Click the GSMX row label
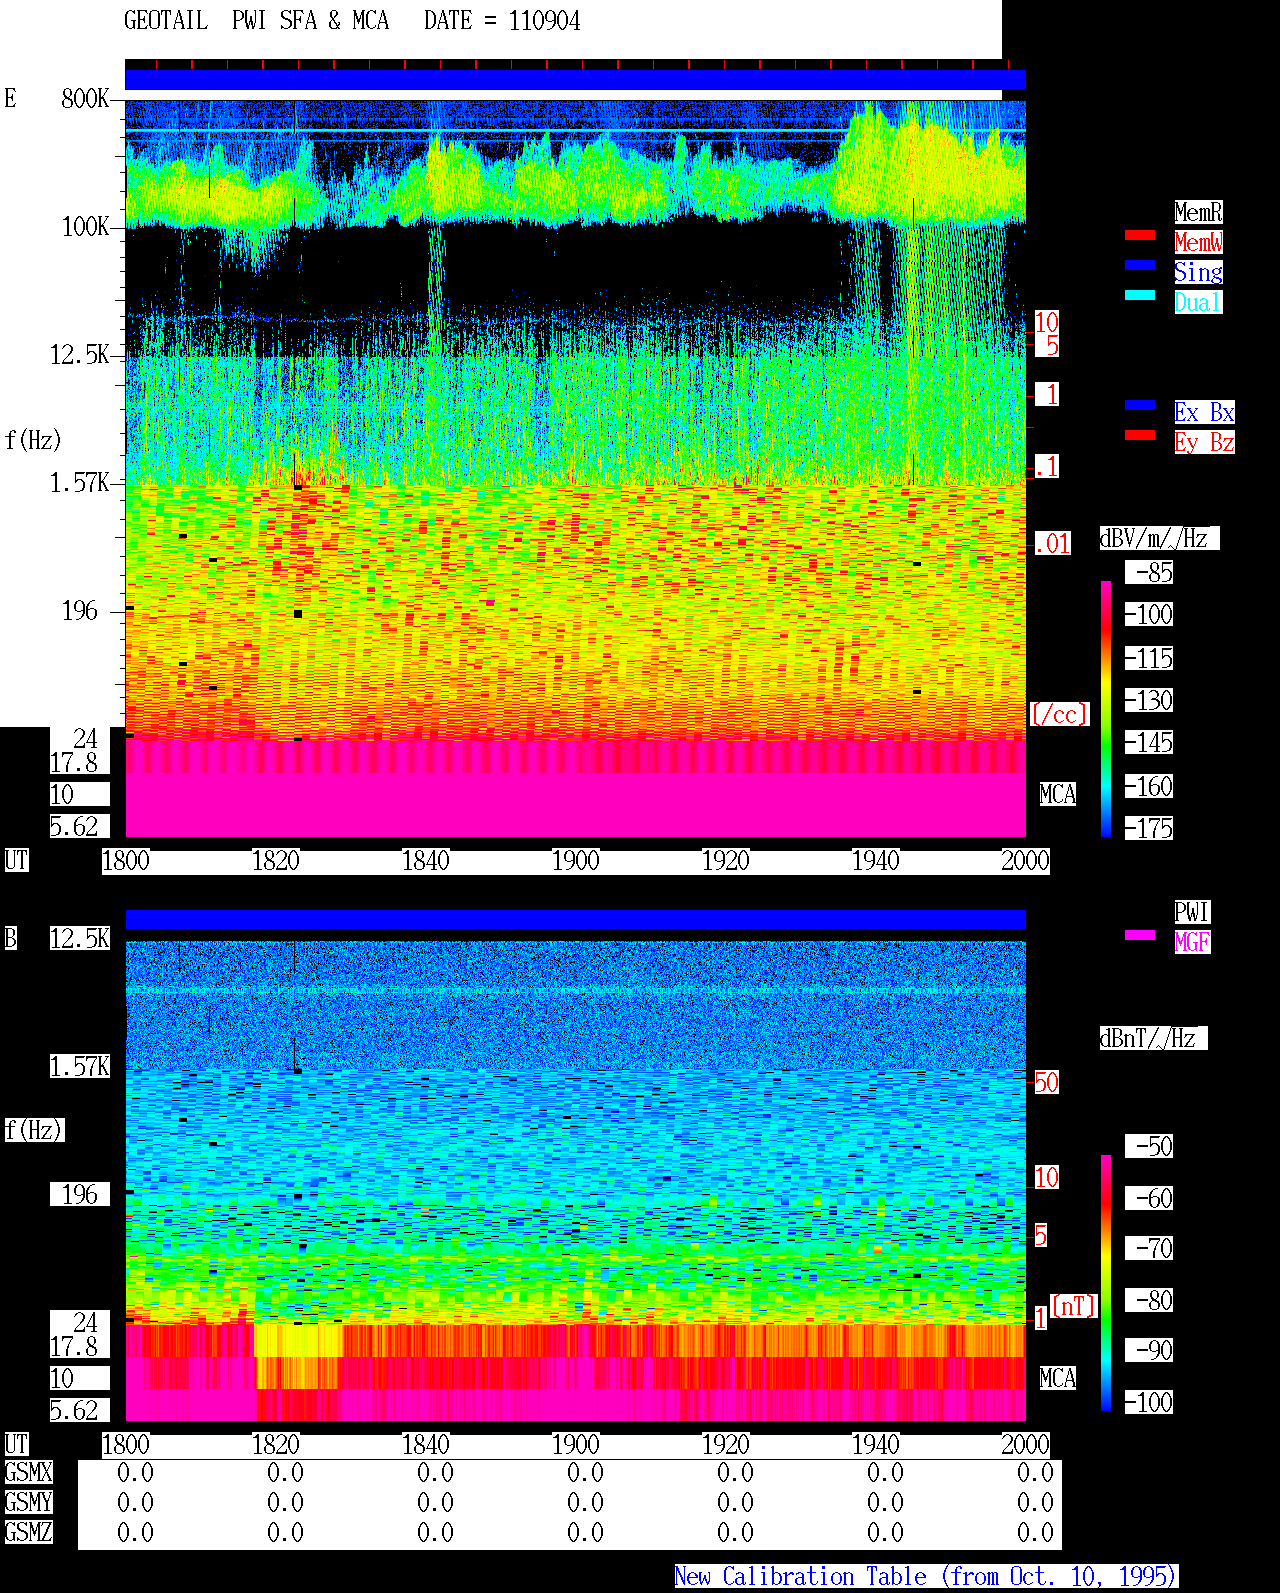This screenshot has height=1593, width=1280. point(28,1473)
